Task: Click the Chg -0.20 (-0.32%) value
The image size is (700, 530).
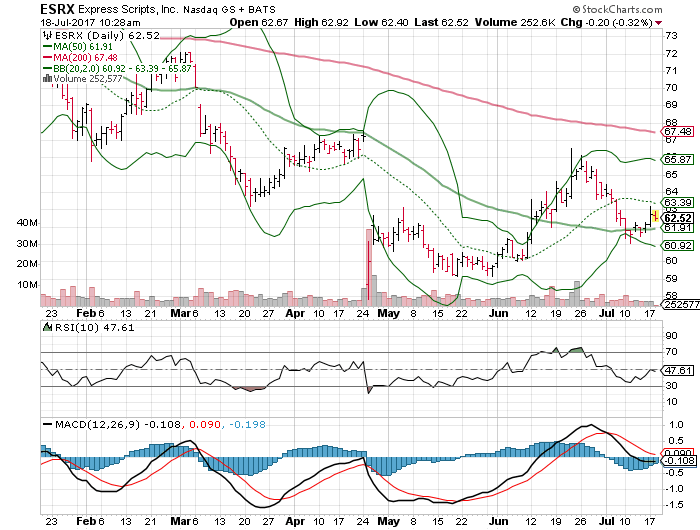Action: coord(607,22)
